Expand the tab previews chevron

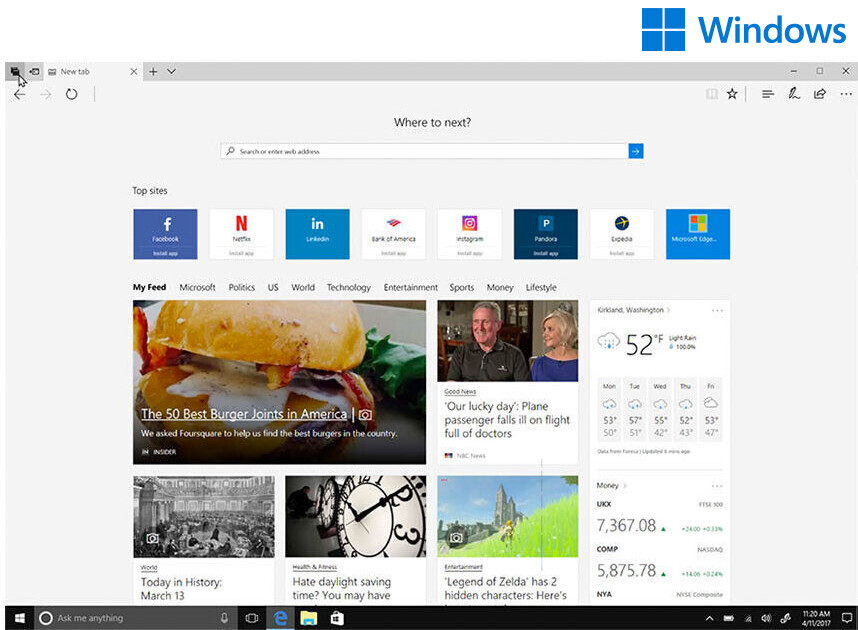(x=171, y=71)
